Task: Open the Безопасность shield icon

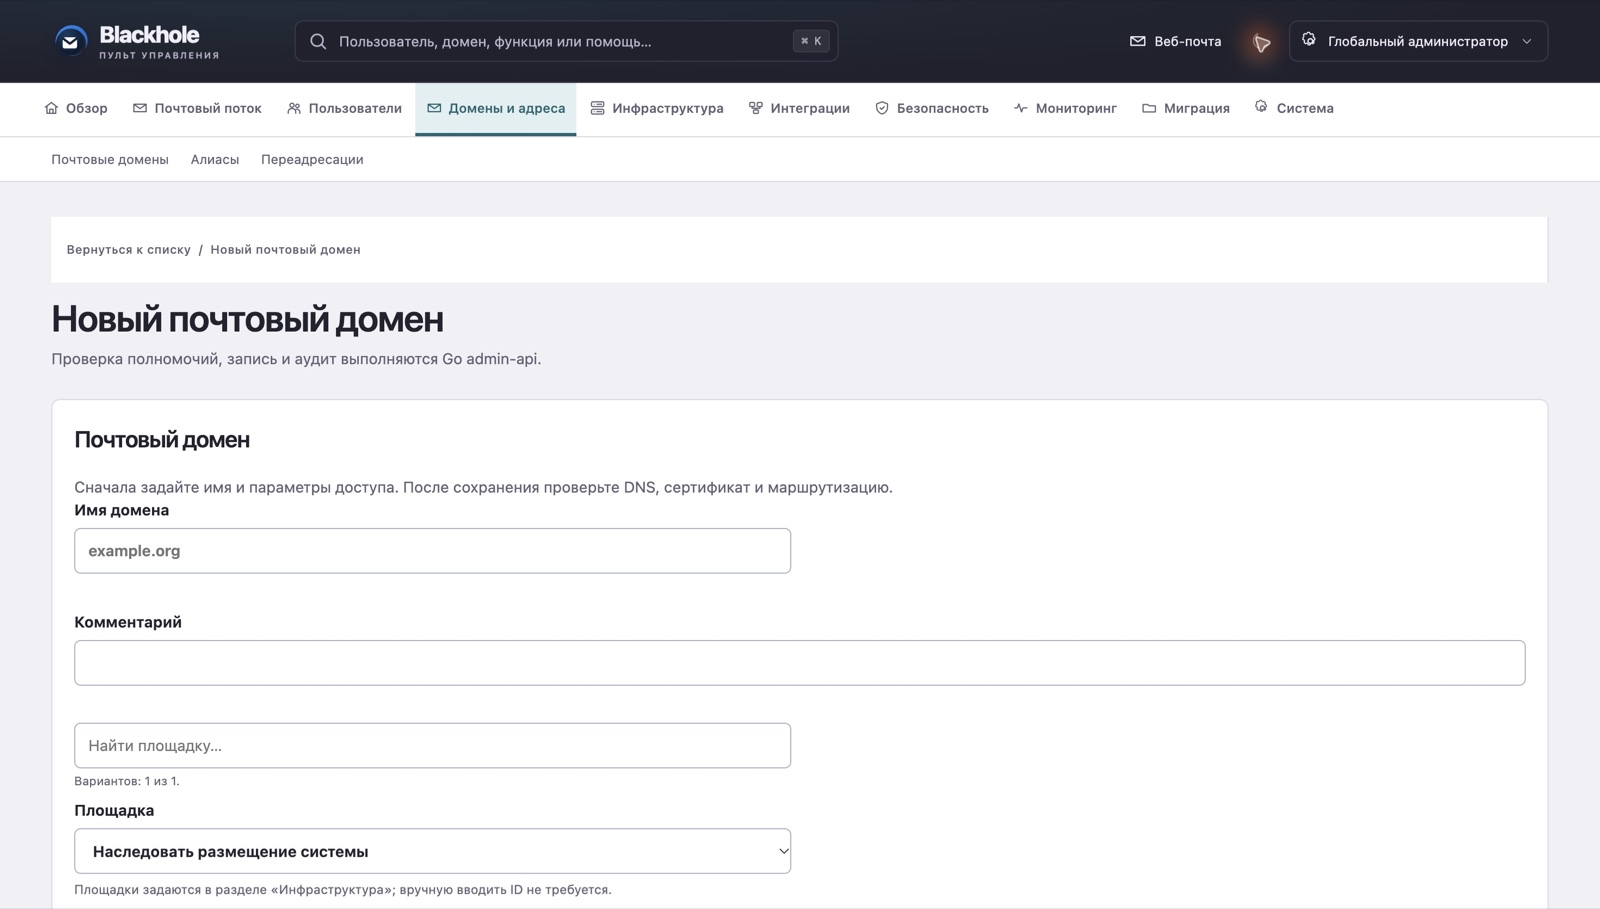Action: point(882,108)
